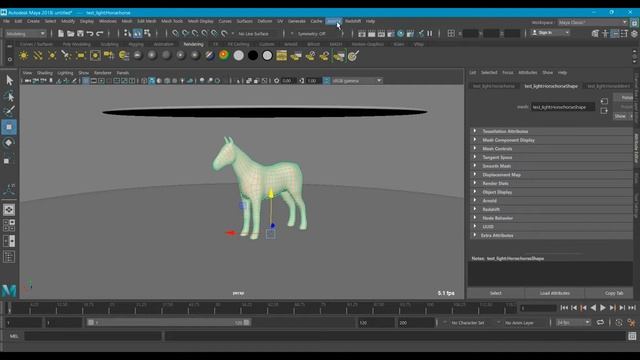640x360 pixels.
Task: Click the Open scene folder icon
Action: (x=71, y=33)
